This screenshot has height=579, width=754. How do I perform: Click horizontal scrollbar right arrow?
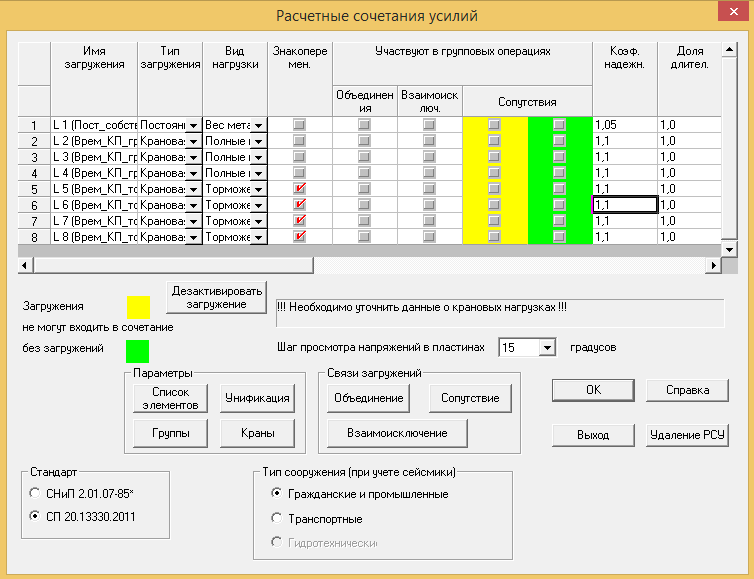click(713, 265)
